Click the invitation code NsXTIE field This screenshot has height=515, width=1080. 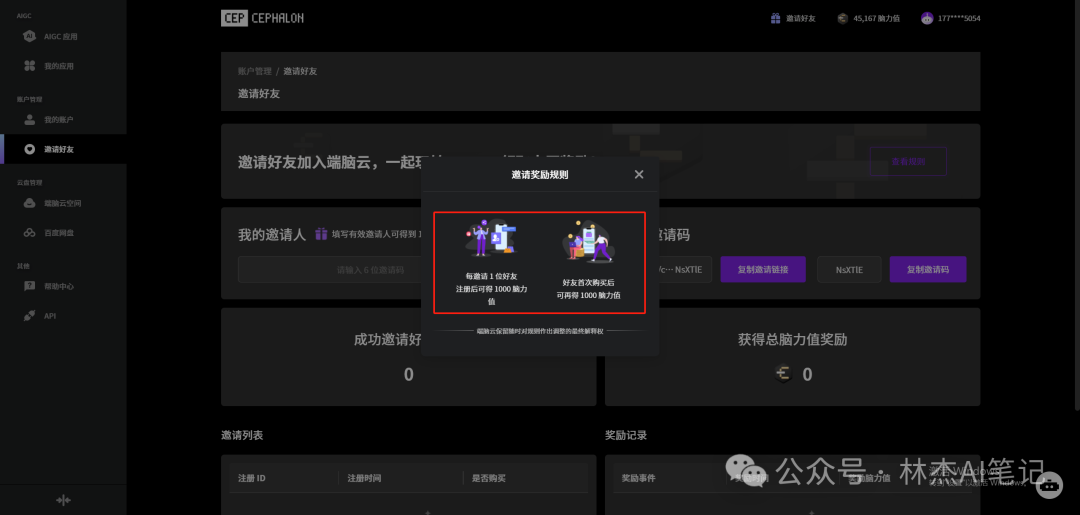pos(849,269)
